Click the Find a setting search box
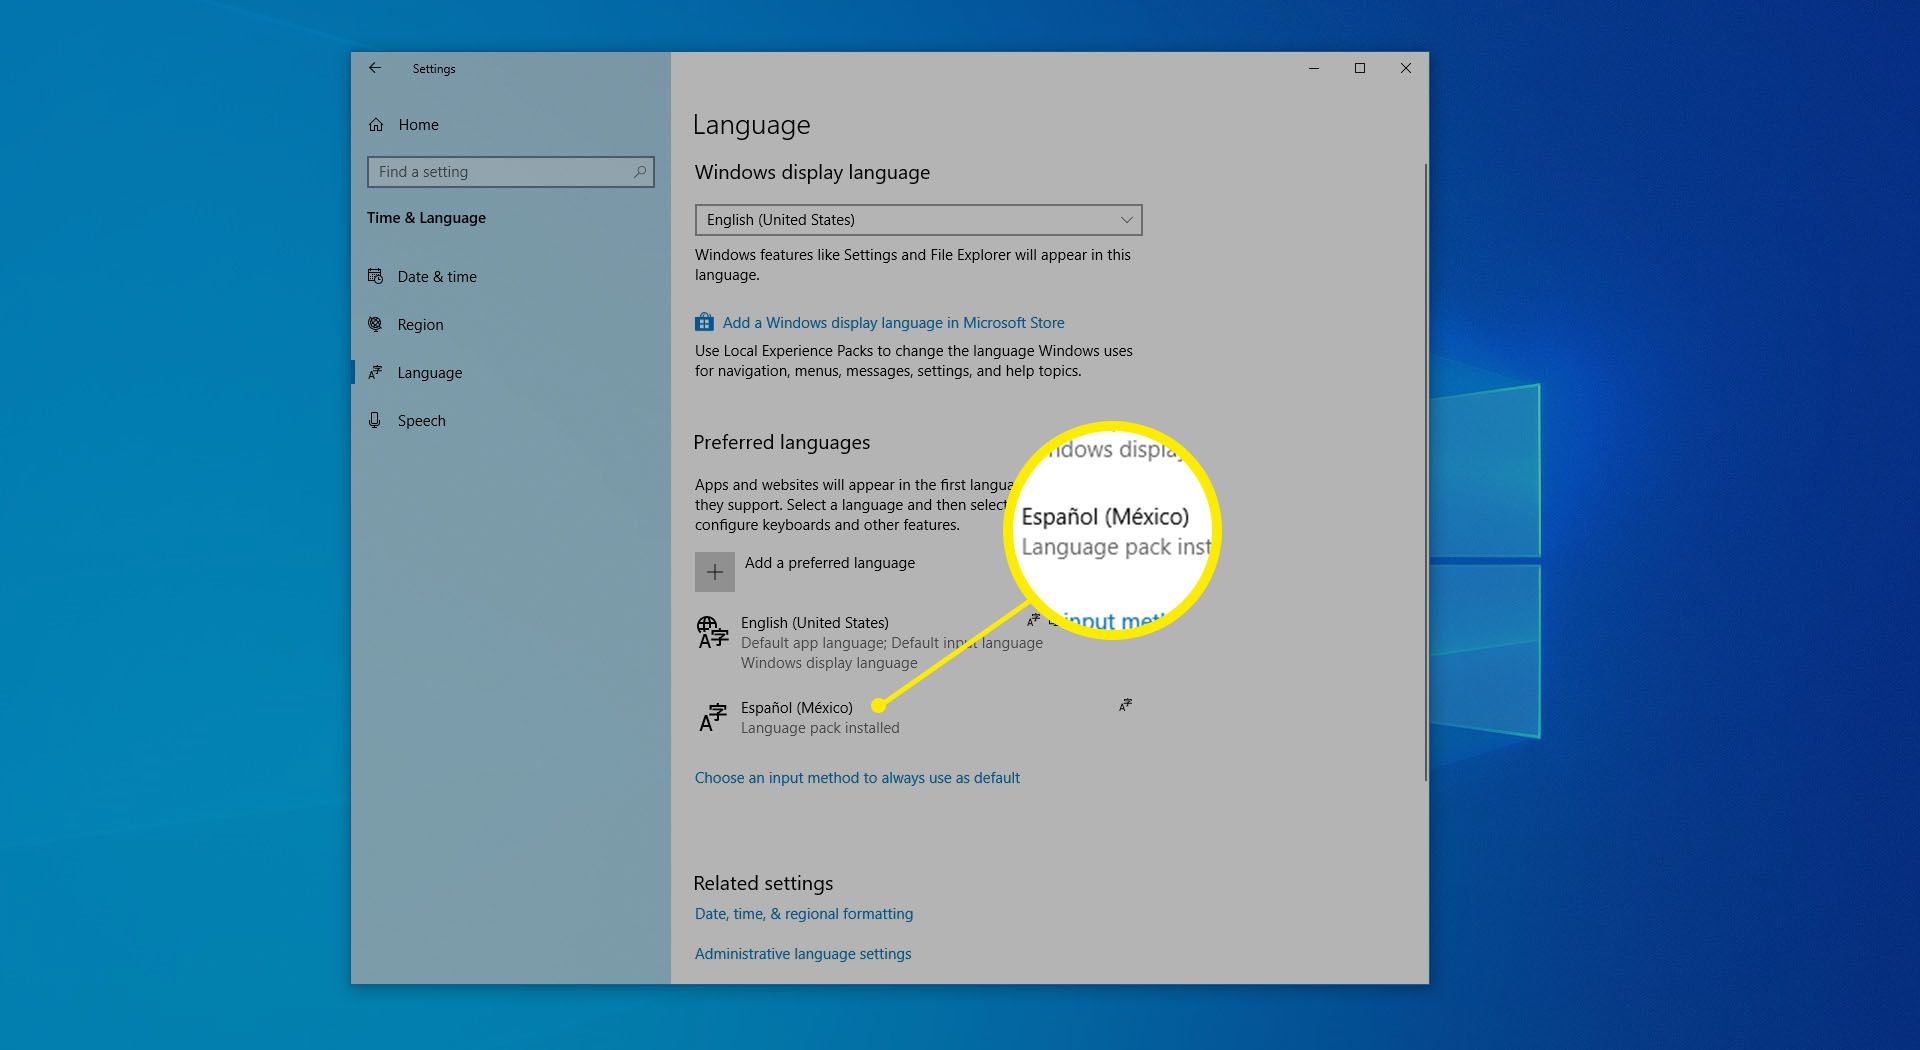Screen dimensions: 1920x1050 coord(510,172)
